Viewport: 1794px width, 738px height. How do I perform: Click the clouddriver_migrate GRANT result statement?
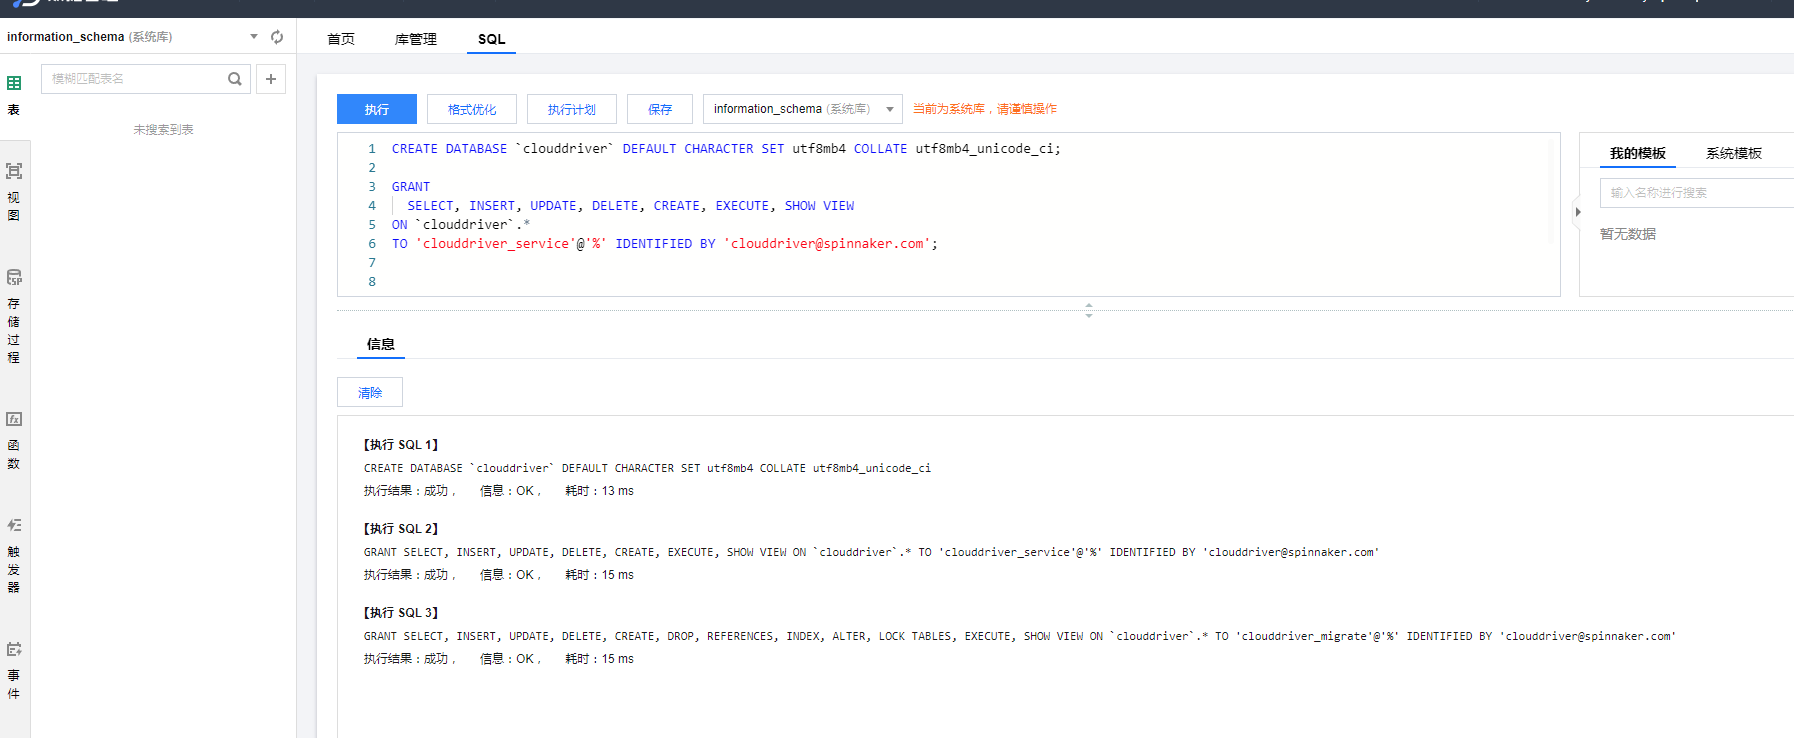(x=1020, y=636)
